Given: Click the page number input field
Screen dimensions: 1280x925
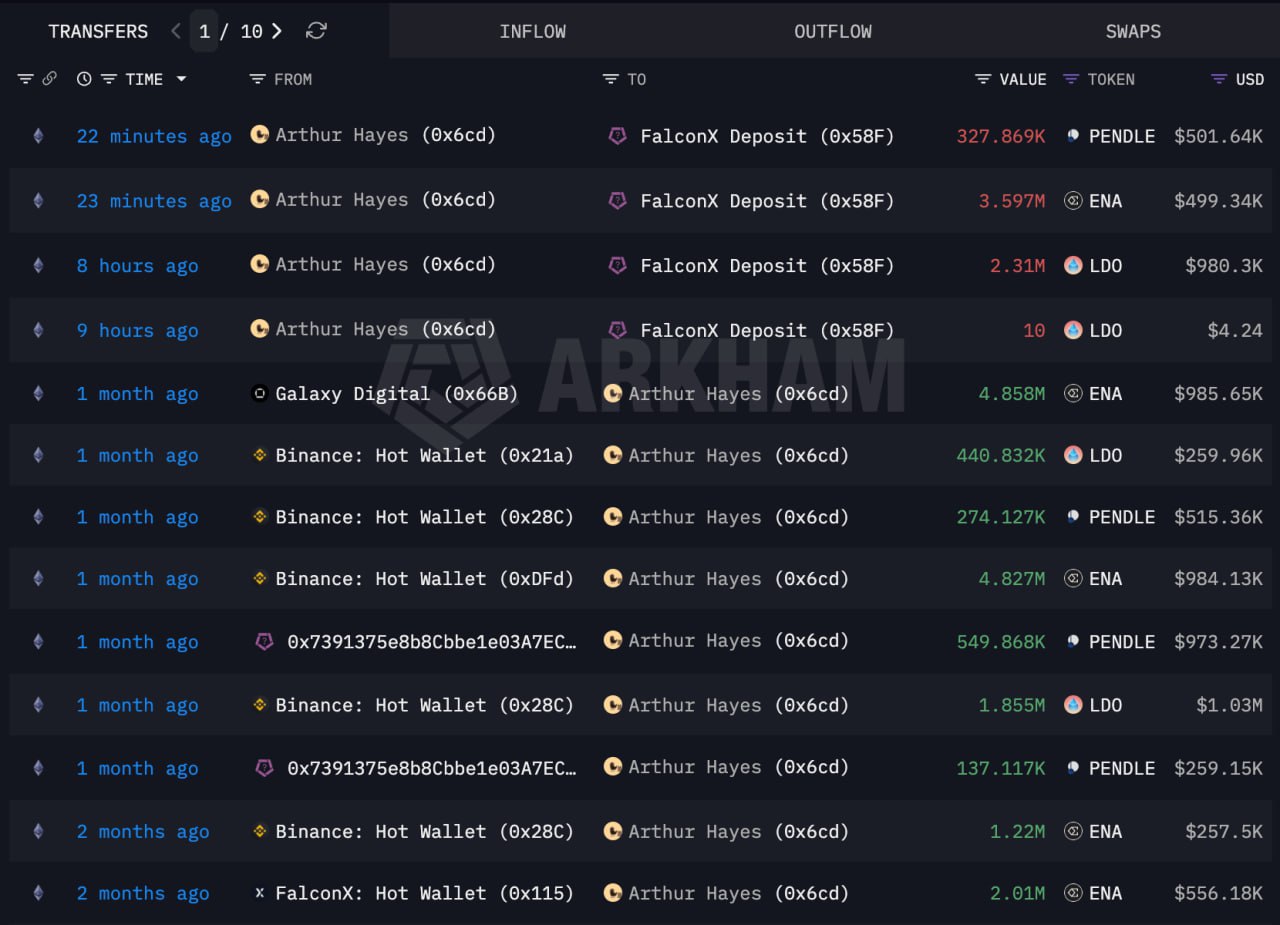Looking at the screenshot, I should pos(204,31).
